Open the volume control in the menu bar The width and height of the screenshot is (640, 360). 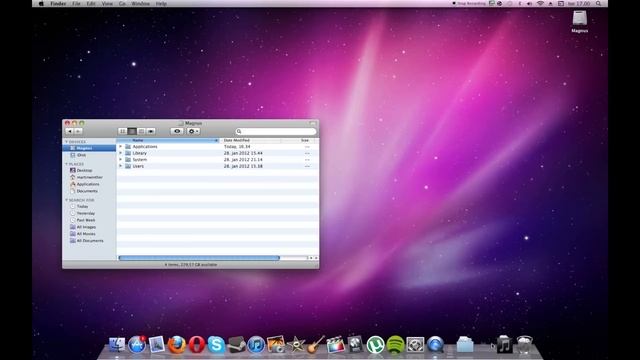pyautogui.click(x=529, y=4)
